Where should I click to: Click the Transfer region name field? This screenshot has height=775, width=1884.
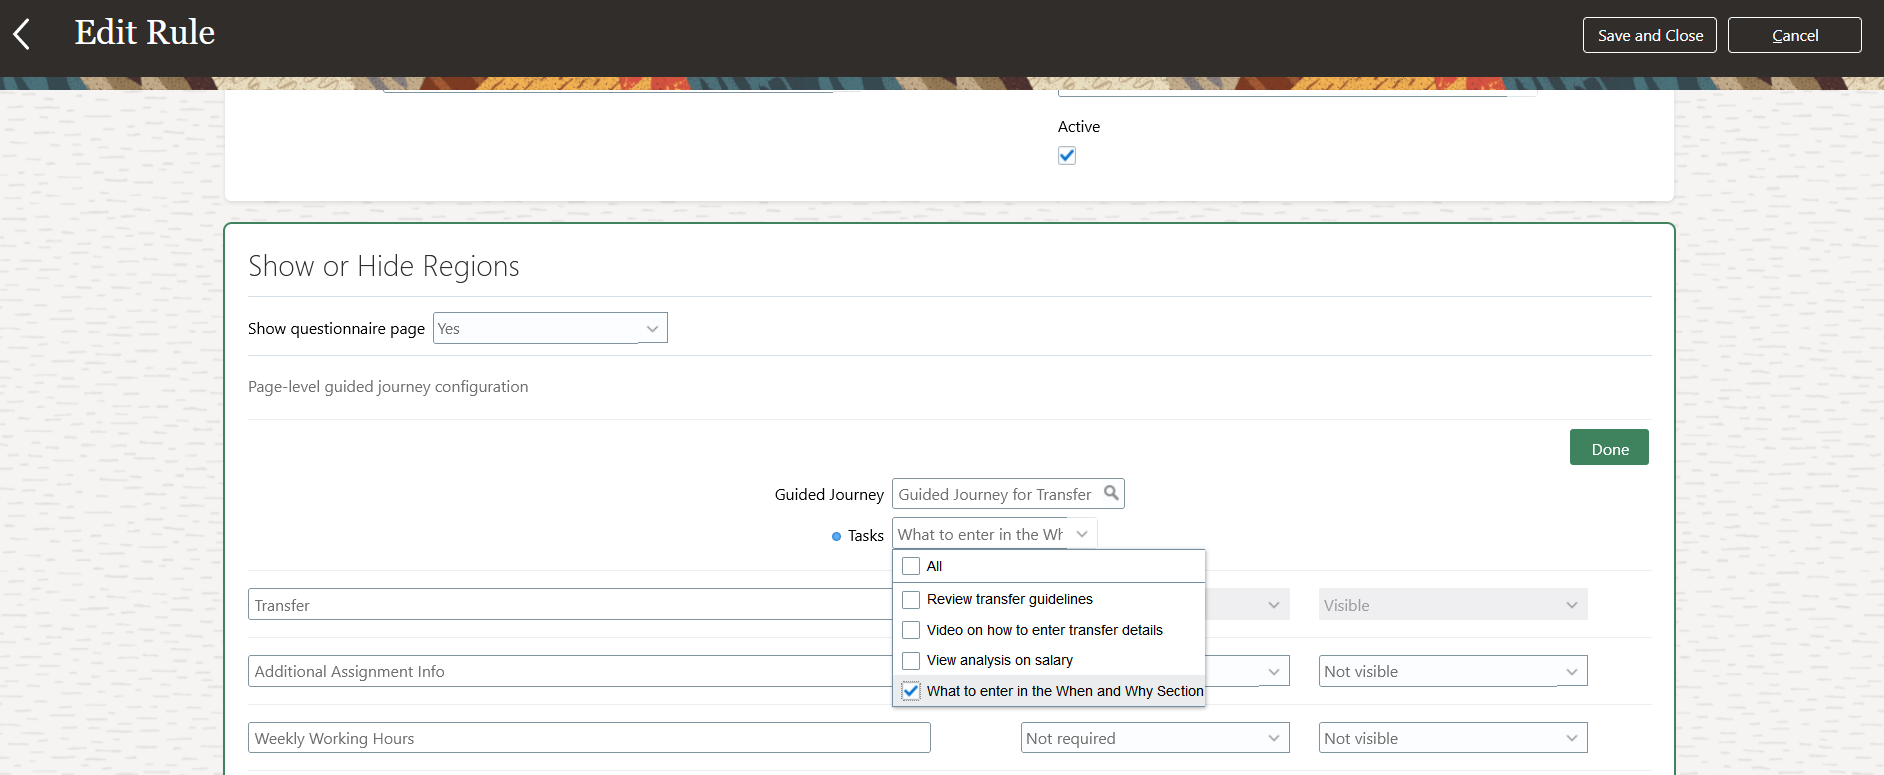(570, 605)
